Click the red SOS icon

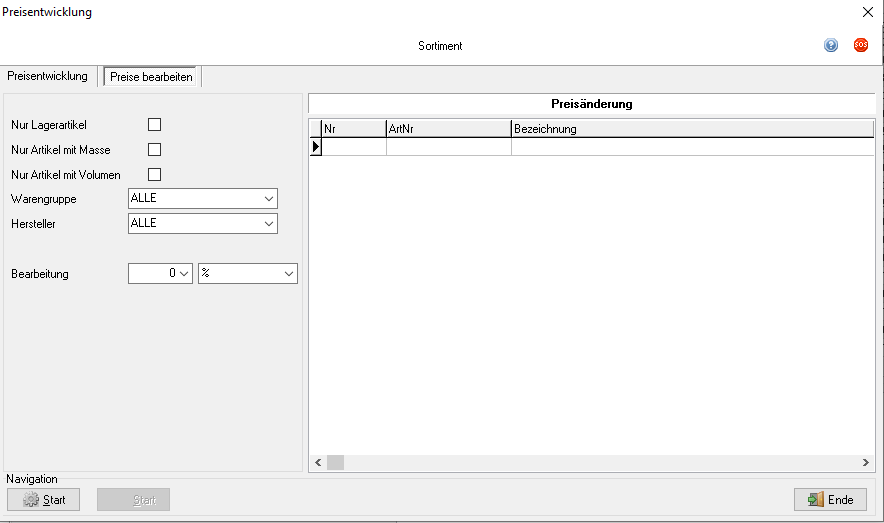click(860, 46)
